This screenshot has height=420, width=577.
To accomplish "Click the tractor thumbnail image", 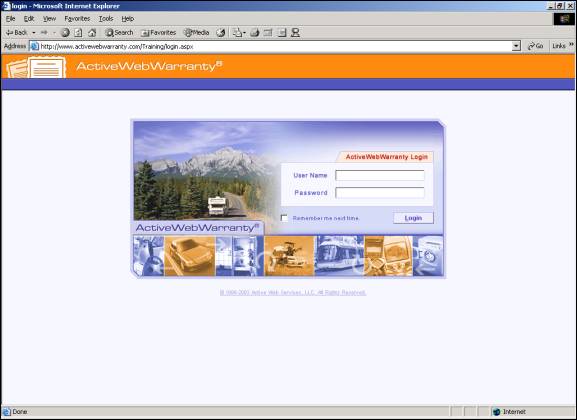I will point(289,256).
